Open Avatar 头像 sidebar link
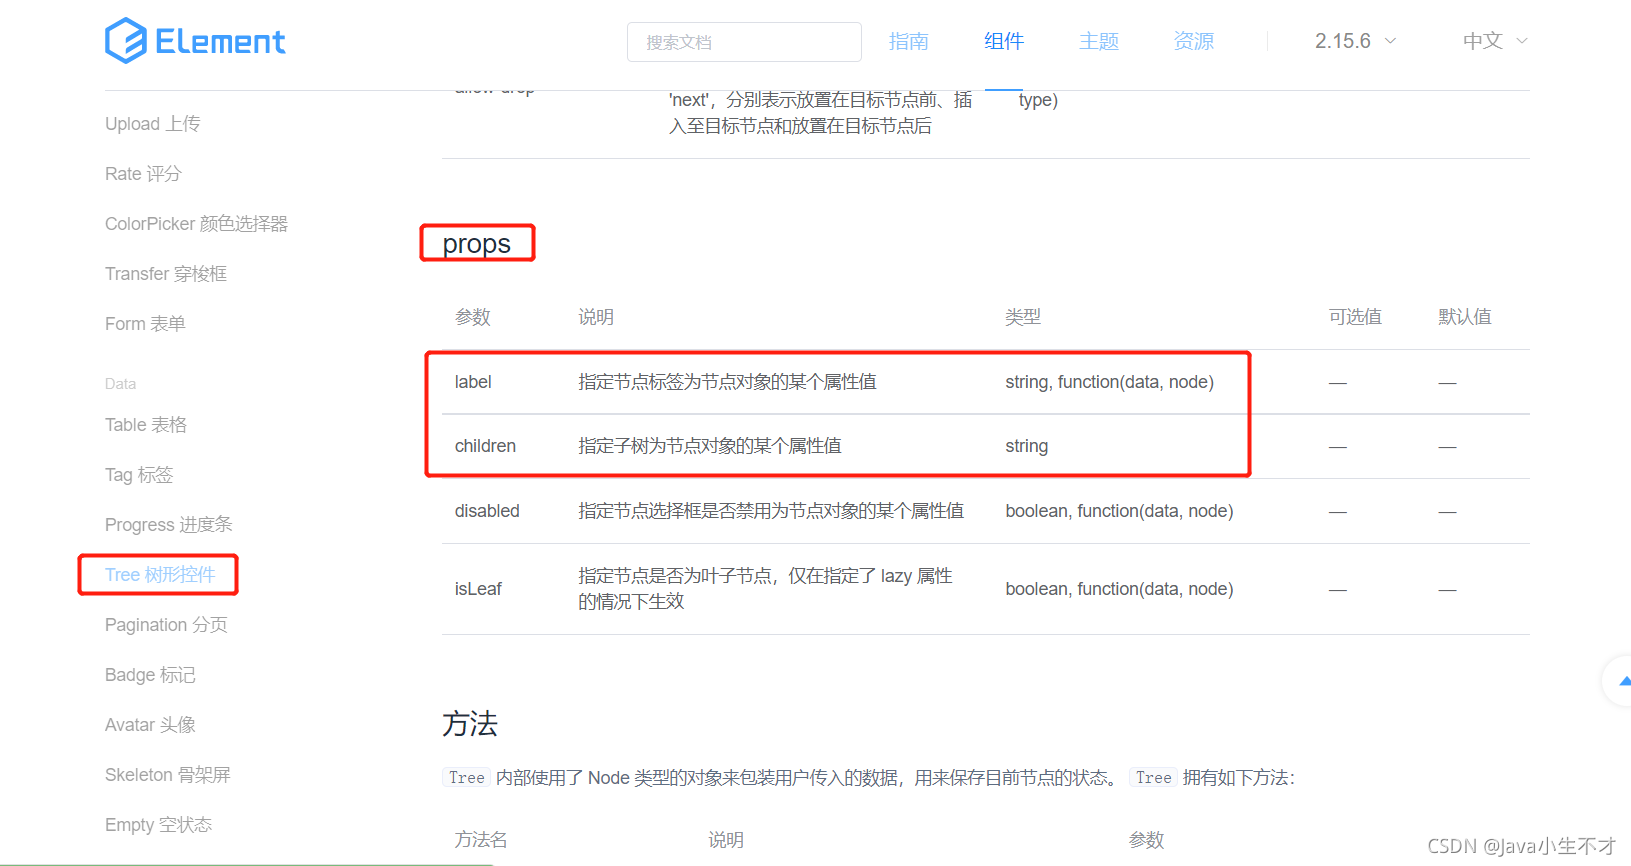The width and height of the screenshot is (1631, 866). [x=150, y=725]
